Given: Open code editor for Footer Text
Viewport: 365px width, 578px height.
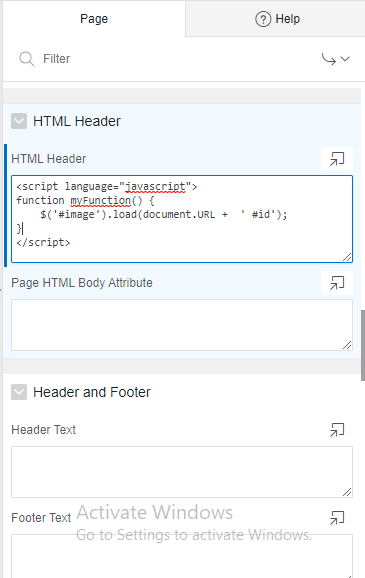Looking at the screenshot, I should click(x=337, y=518).
